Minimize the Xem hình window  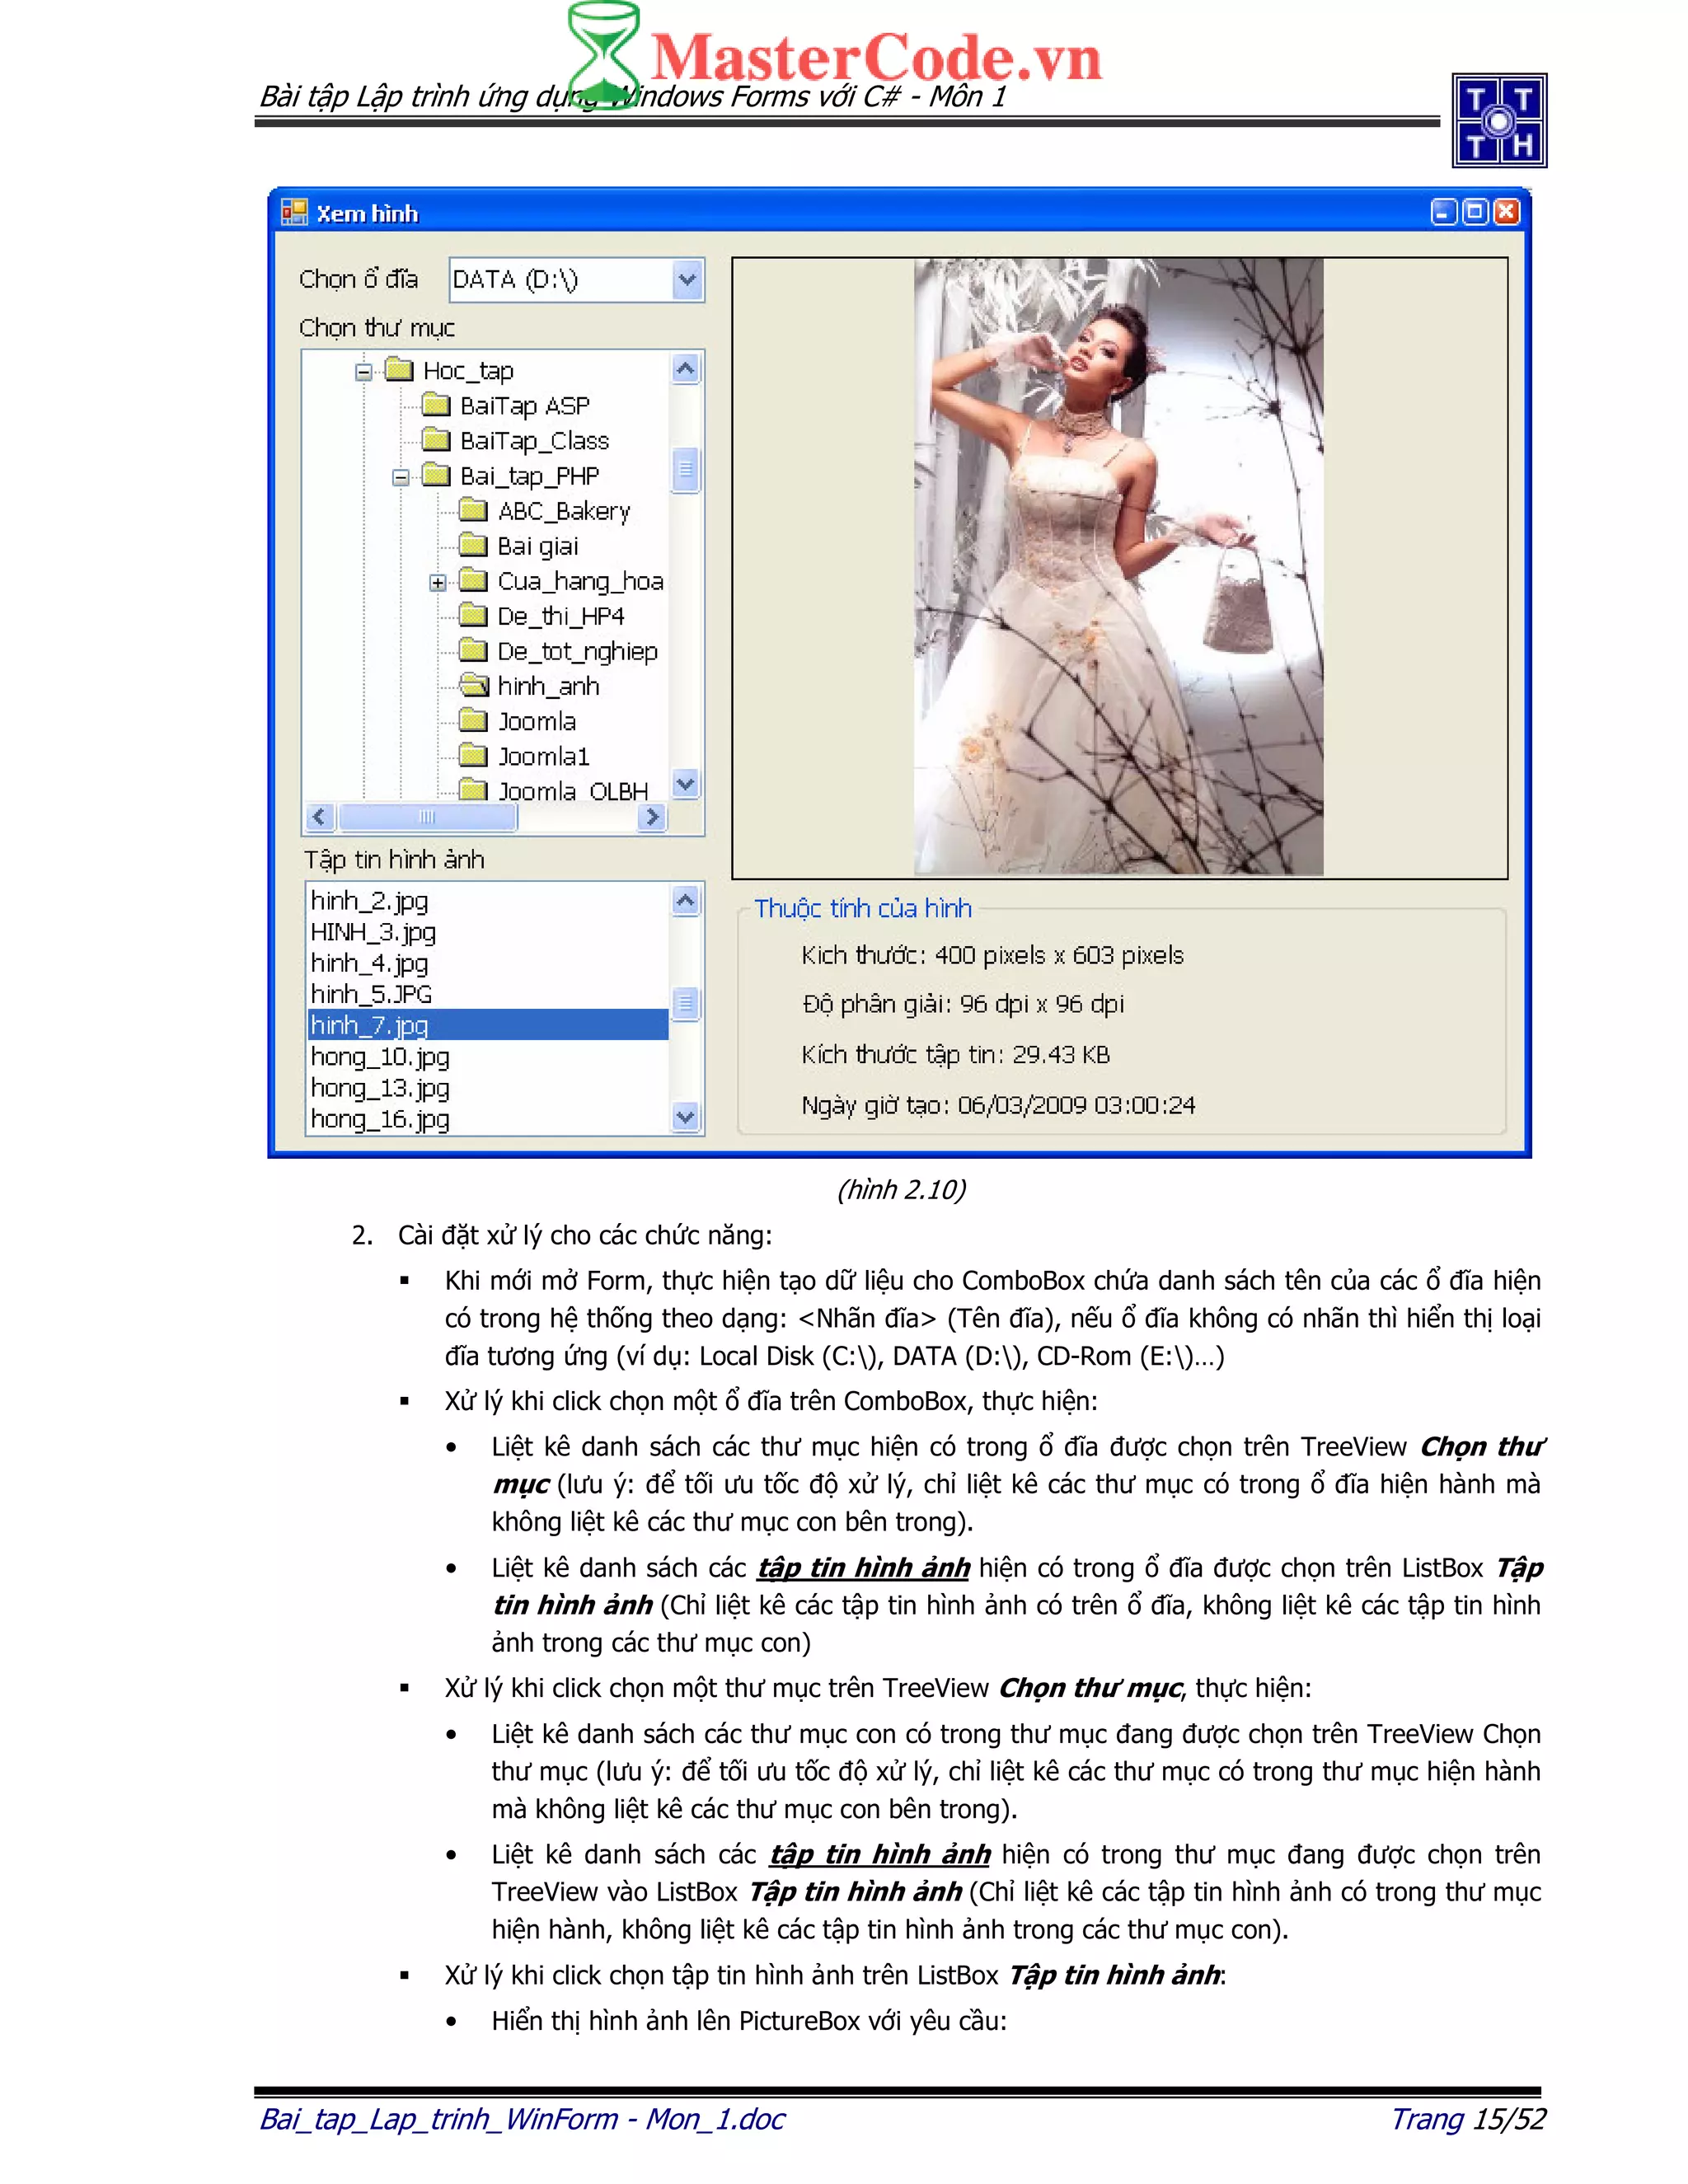(x=1443, y=212)
